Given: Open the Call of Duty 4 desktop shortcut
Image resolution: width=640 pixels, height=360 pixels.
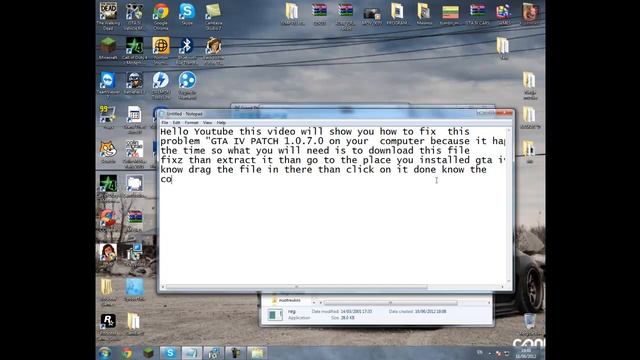Looking at the screenshot, I should pyautogui.click(x=134, y=50).
